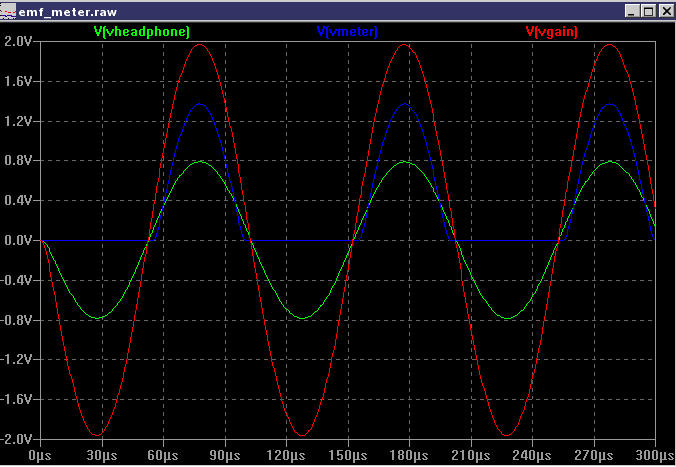Click the 2.0V vertical axis label
The width and height of the screenshot is (676, 467).
[x=18, y=41]
